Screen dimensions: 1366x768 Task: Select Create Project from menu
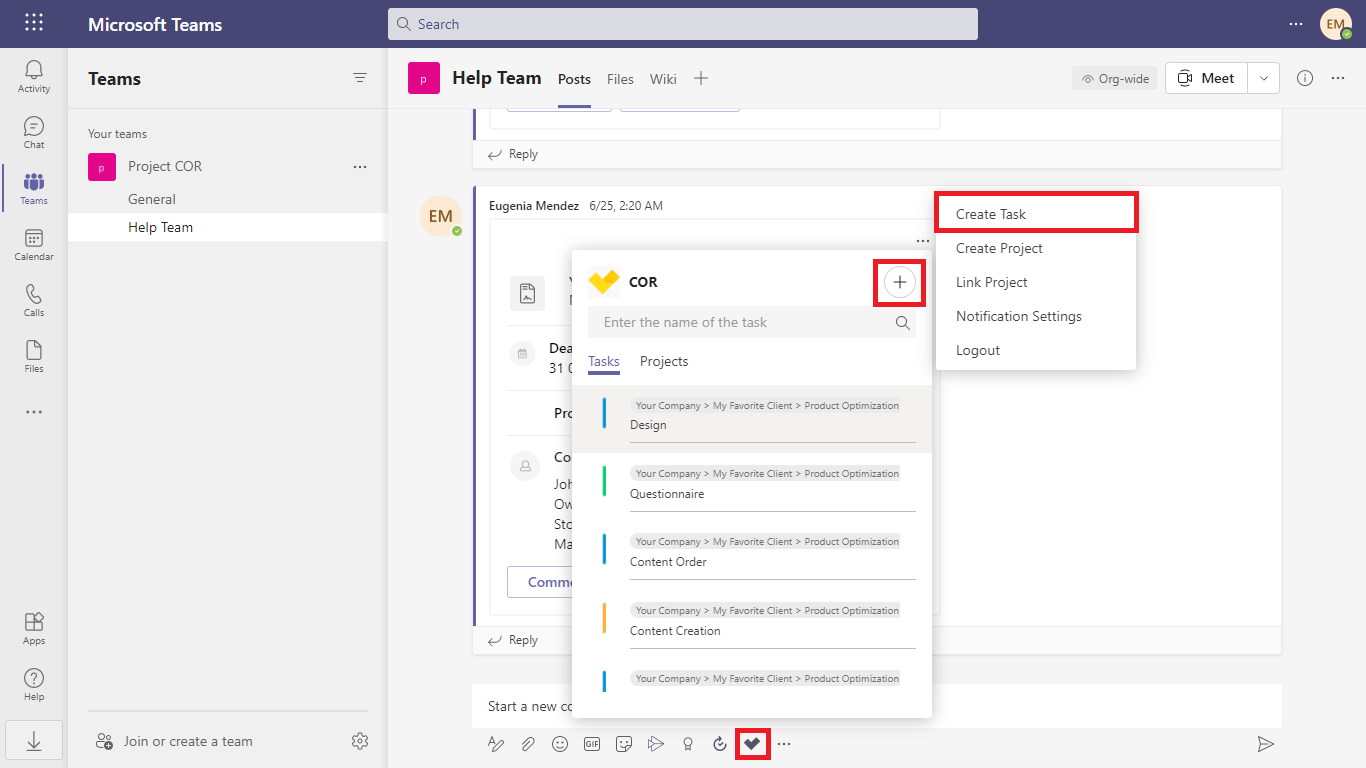(1036, 248)
